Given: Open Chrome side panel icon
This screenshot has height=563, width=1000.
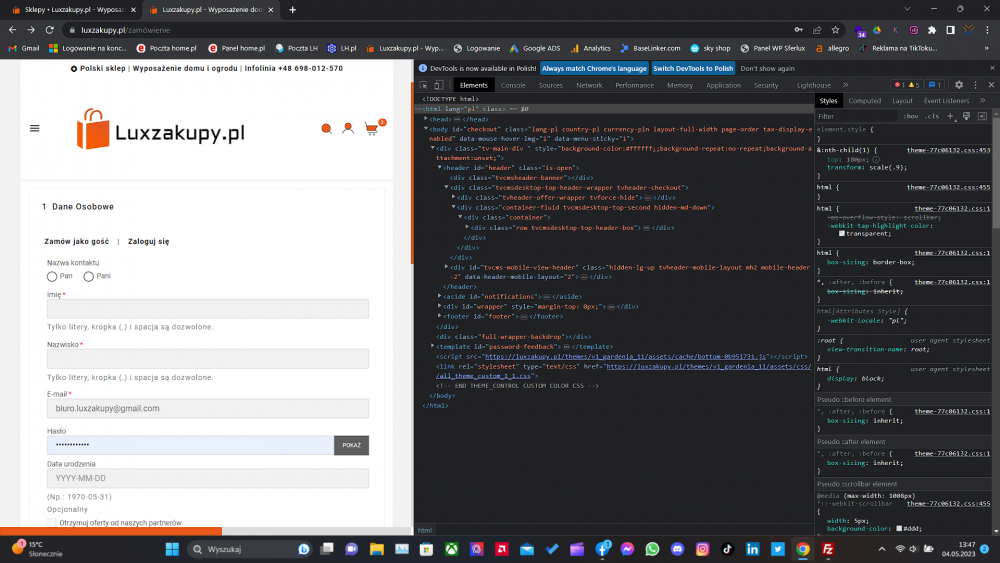Looking at the screenshot, I should tap(950, 30).
